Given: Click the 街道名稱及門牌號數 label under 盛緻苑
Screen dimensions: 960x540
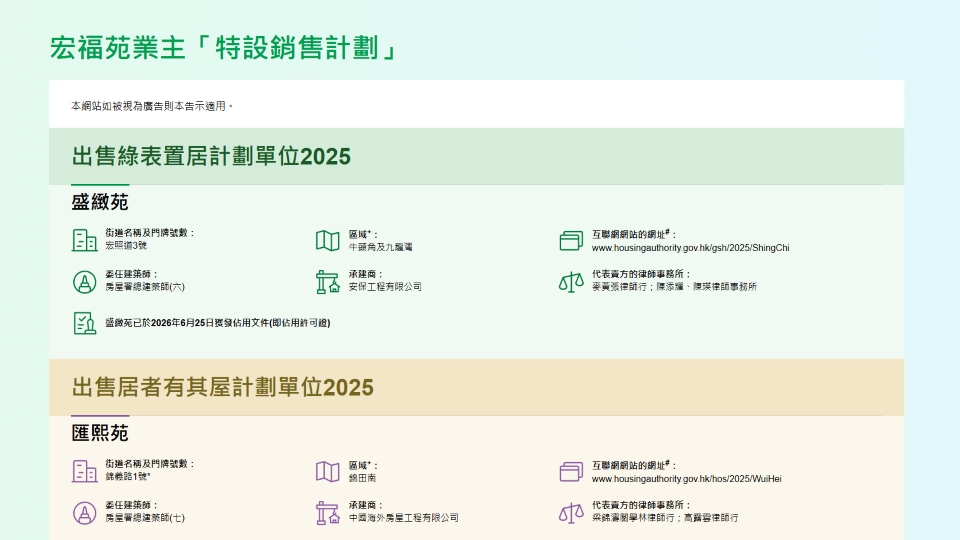Looking at the screenshot, I should (x=149, y=233).
